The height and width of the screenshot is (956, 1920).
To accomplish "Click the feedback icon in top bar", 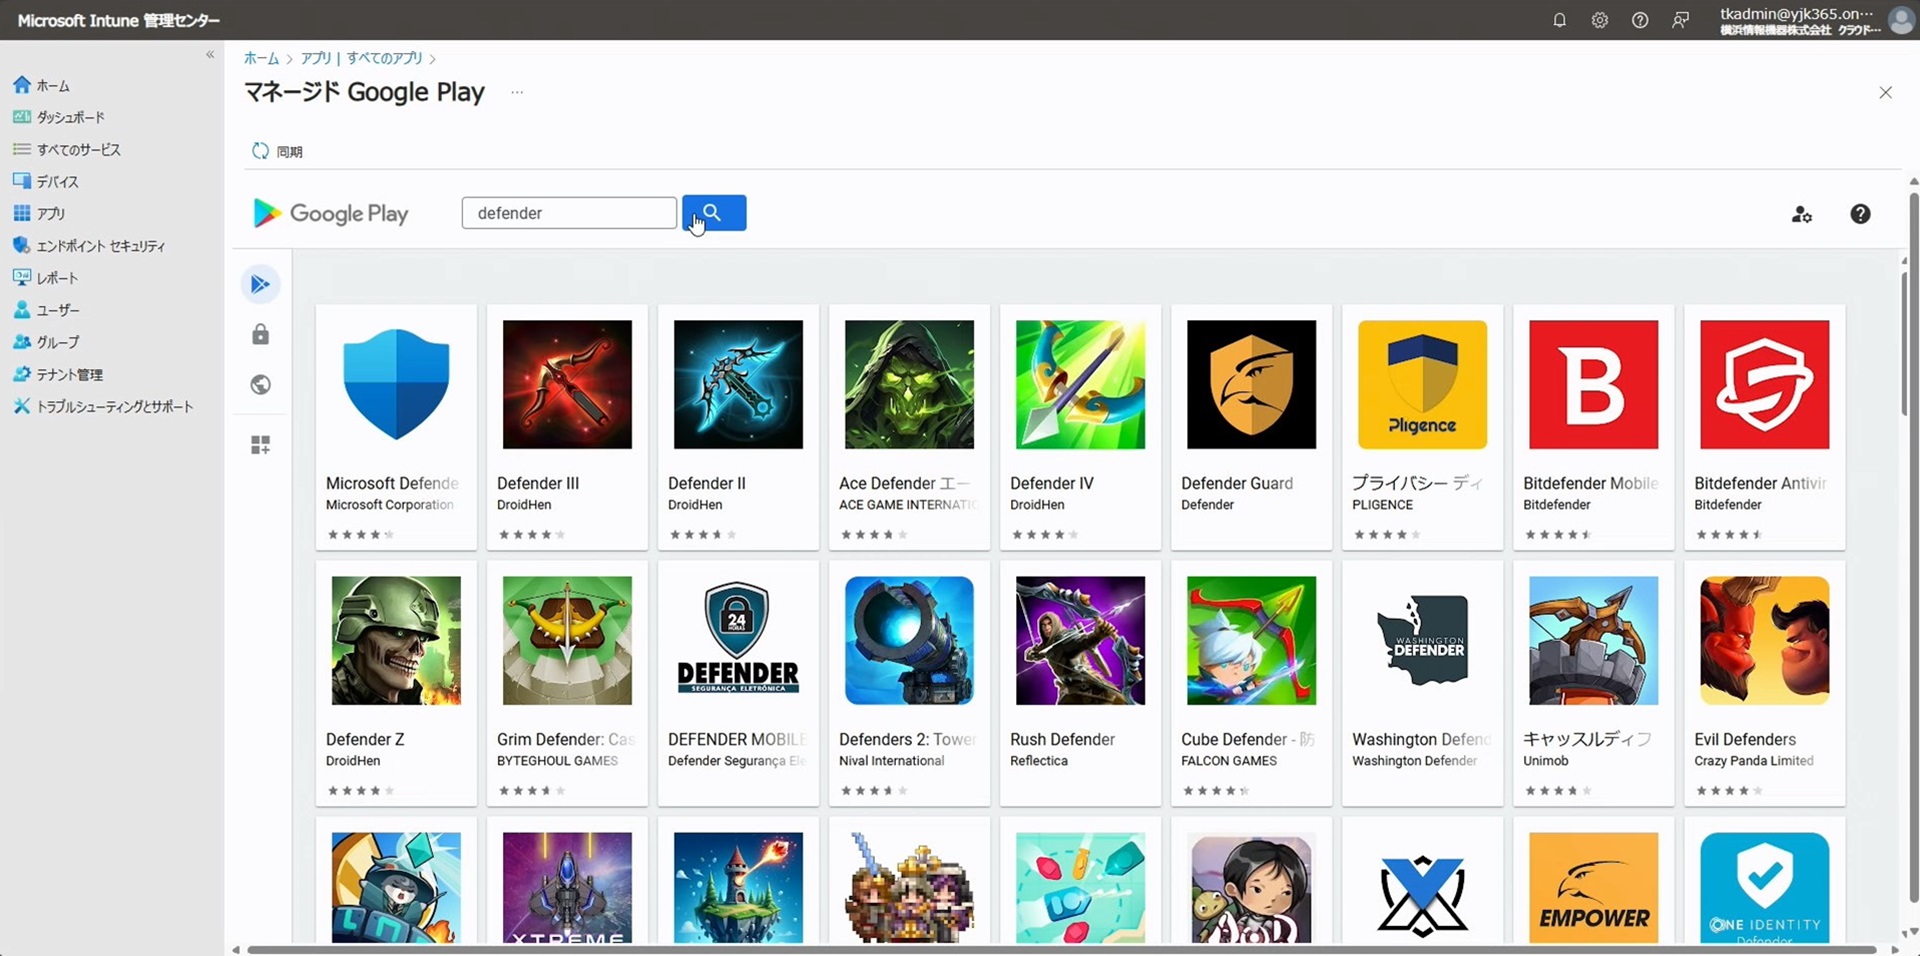I will tap(1680, 20).
